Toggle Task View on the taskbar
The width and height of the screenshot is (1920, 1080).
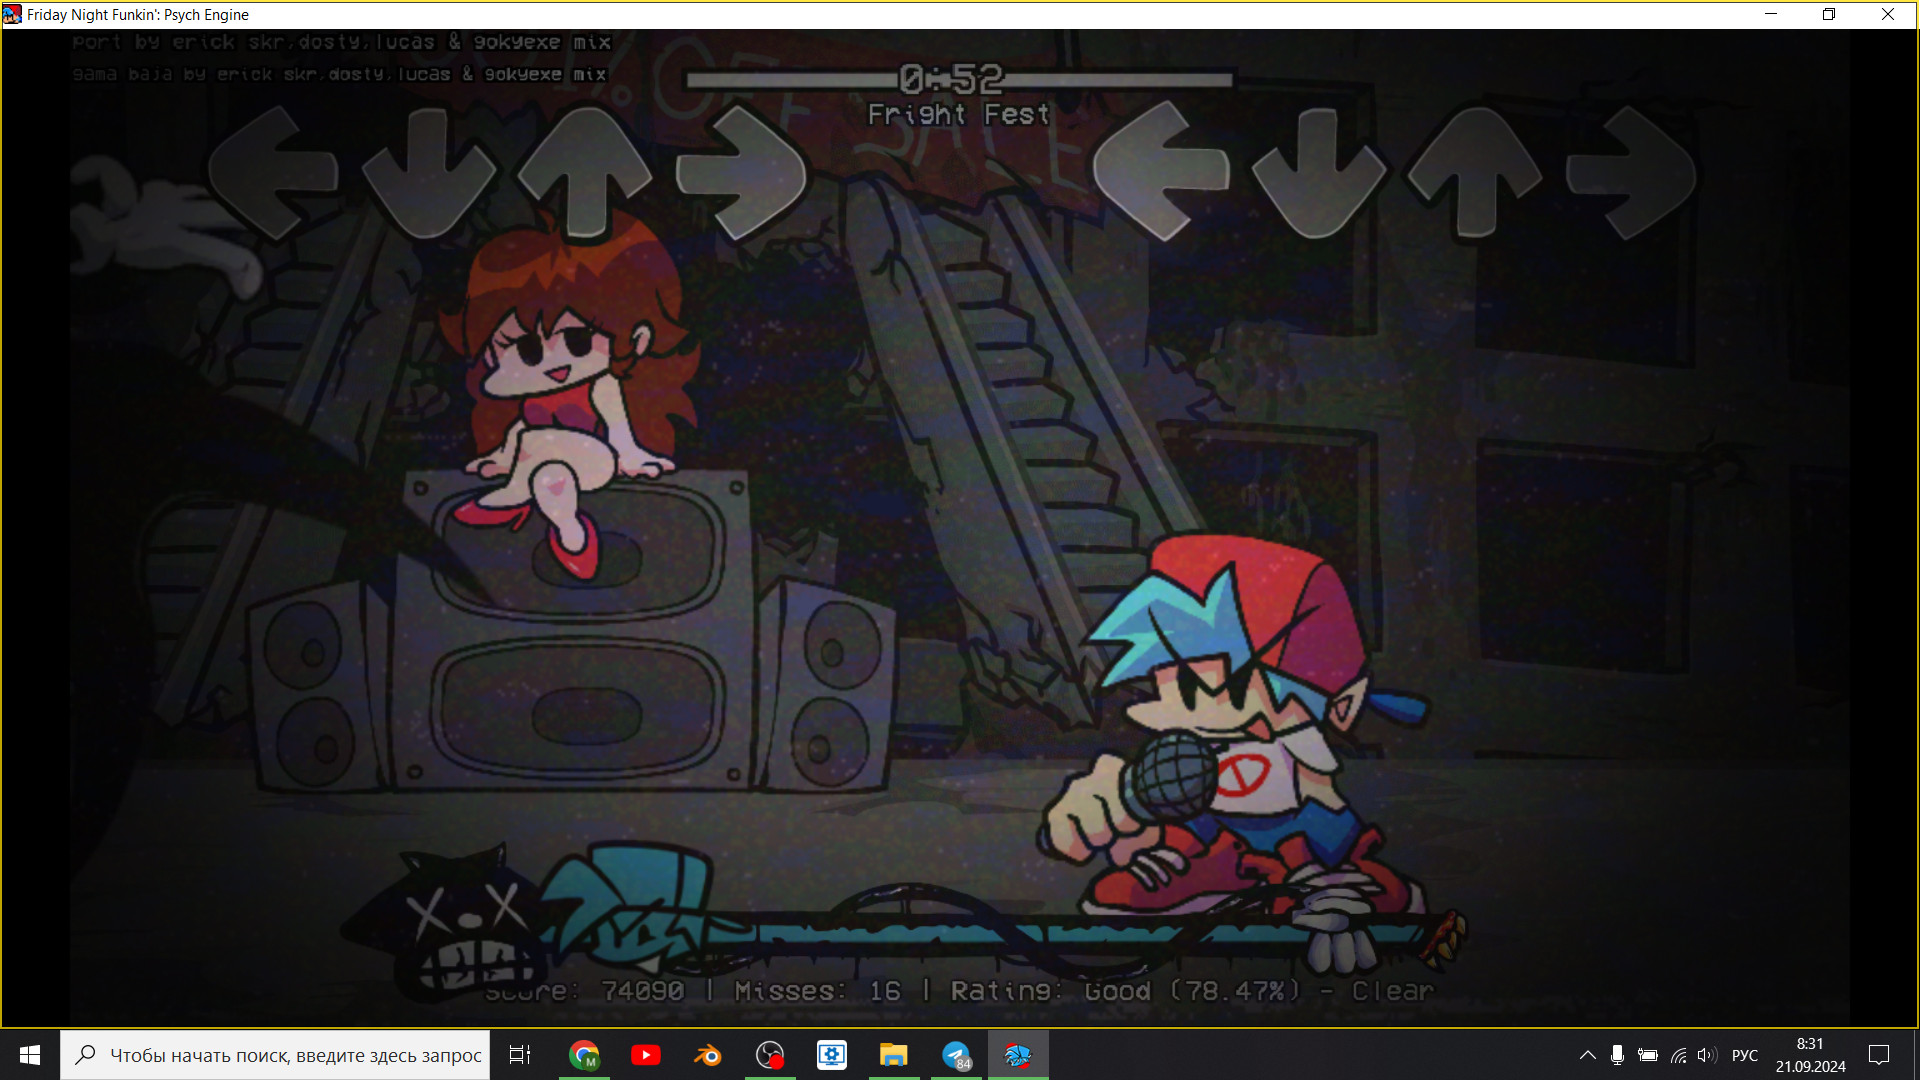point(519,1055)
